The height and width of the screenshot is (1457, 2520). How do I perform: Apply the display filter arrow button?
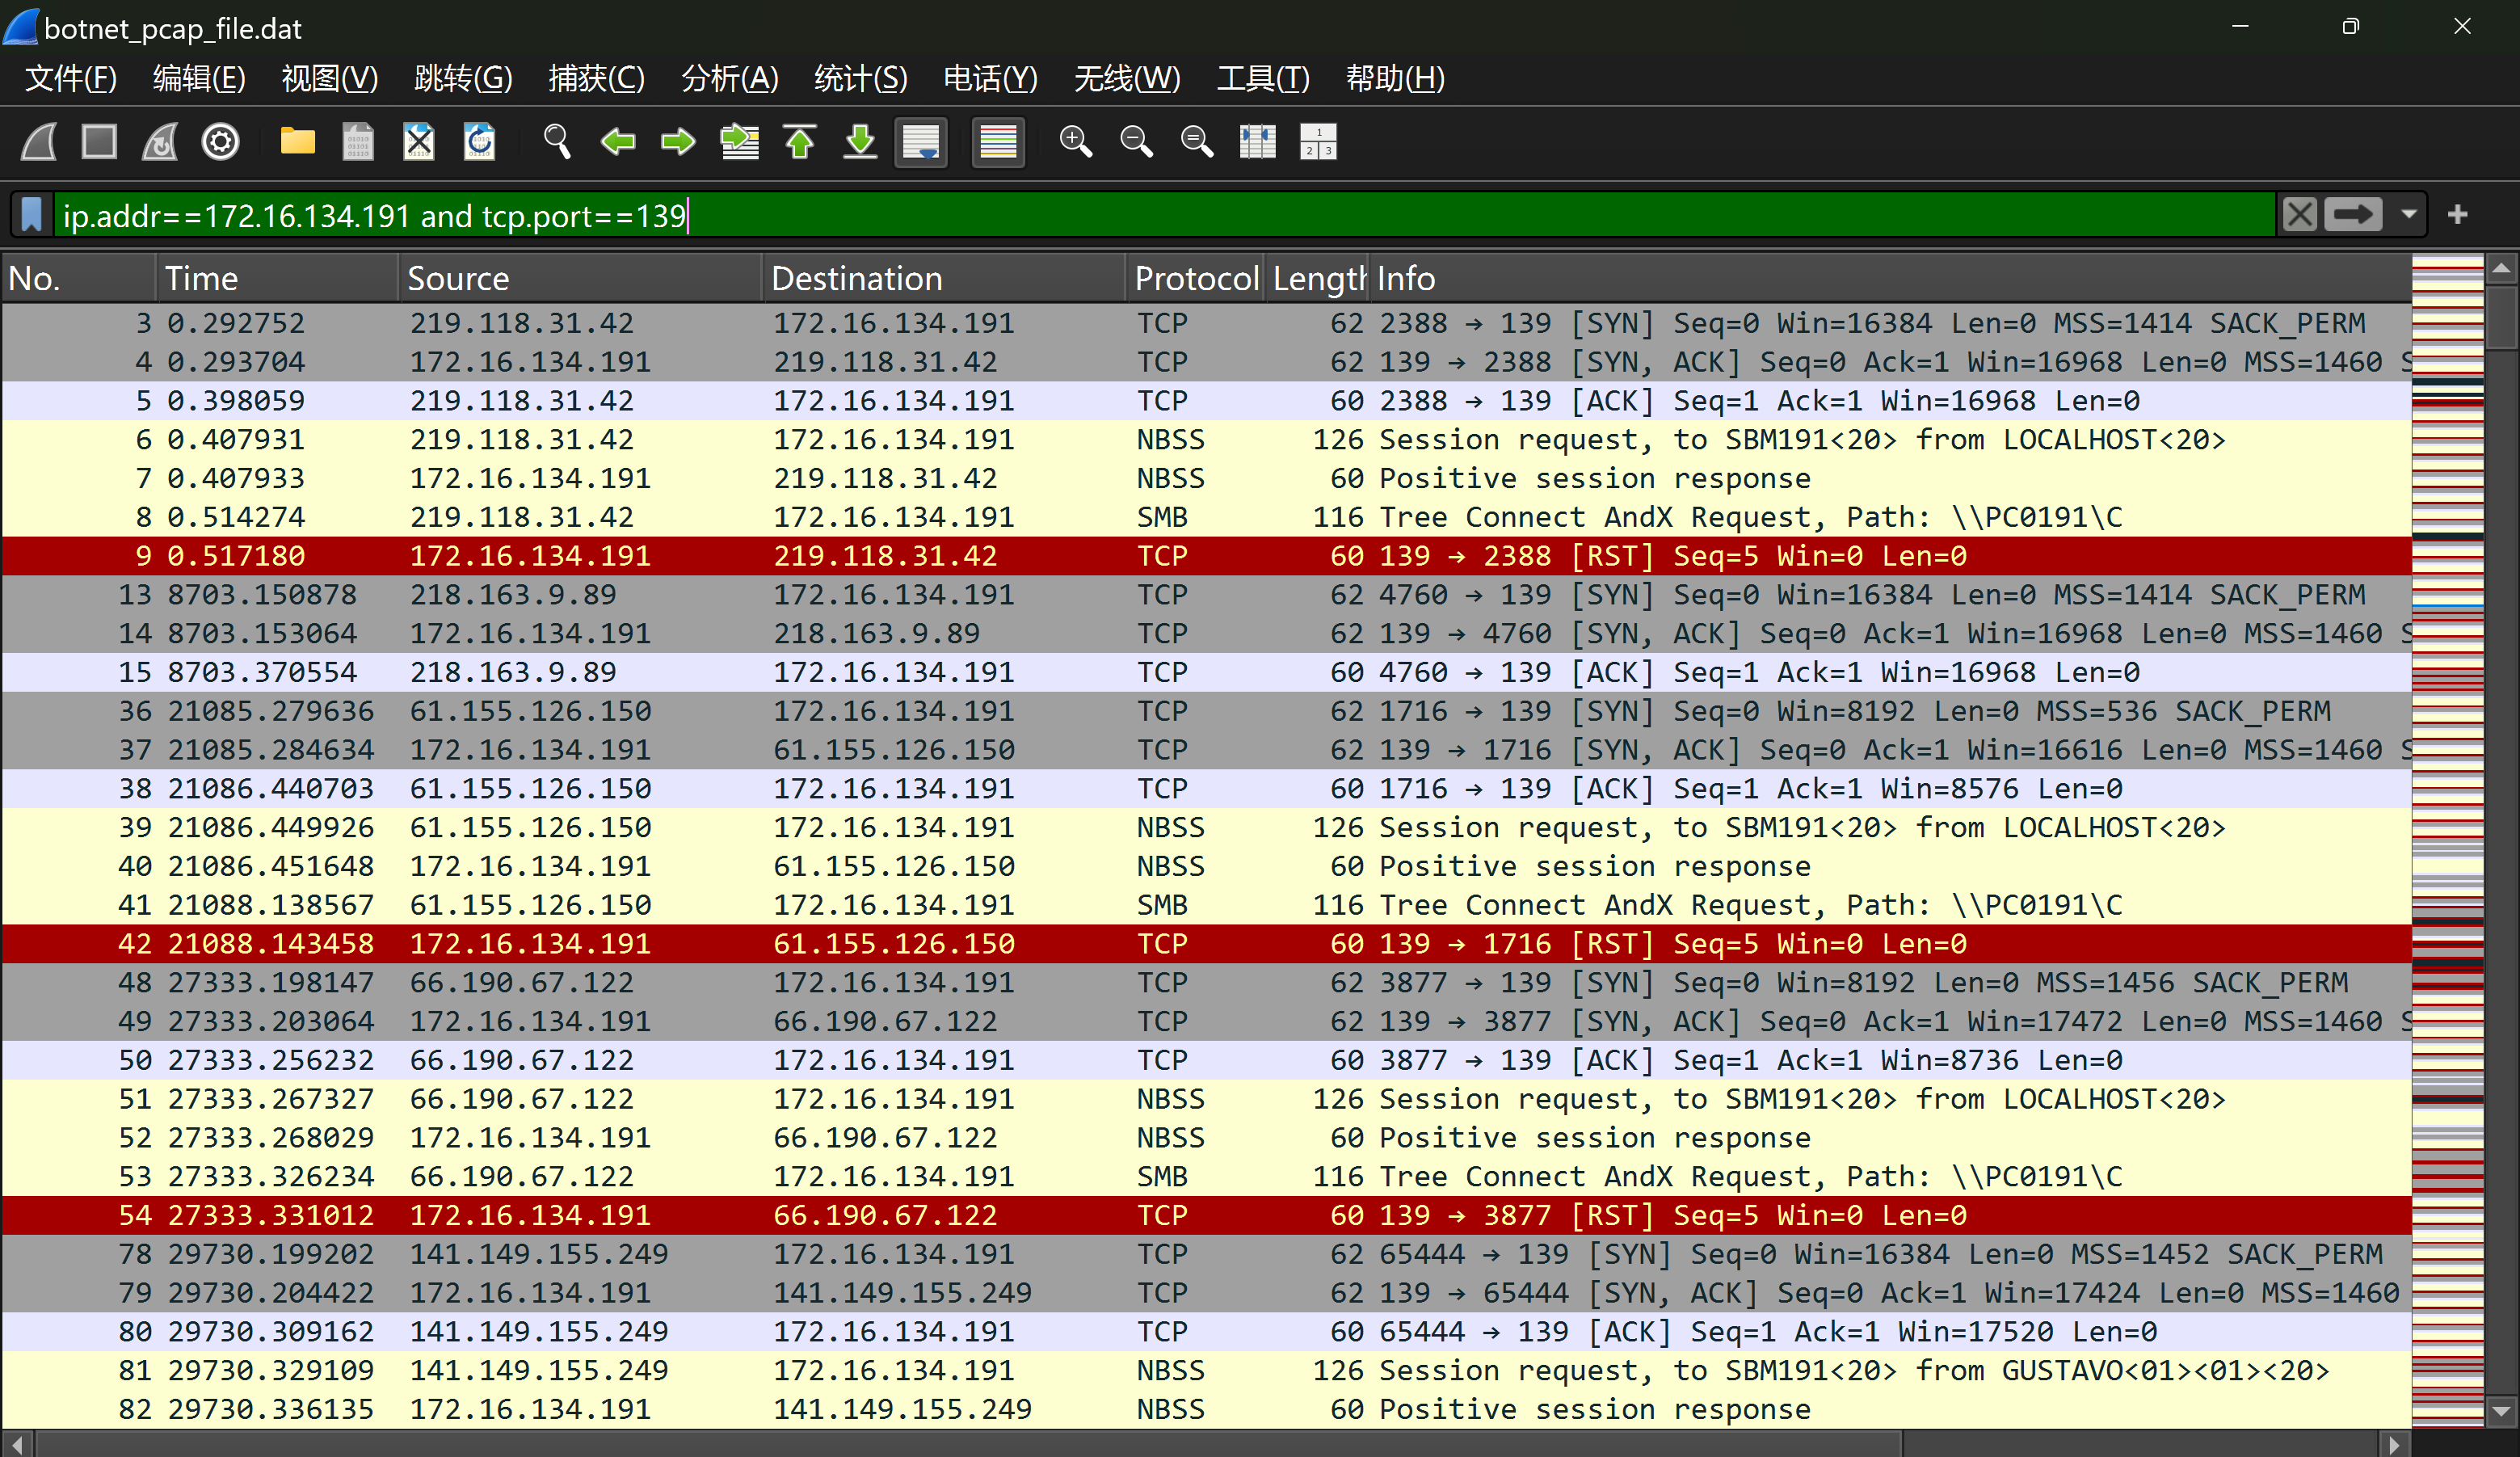[2353, 215]
